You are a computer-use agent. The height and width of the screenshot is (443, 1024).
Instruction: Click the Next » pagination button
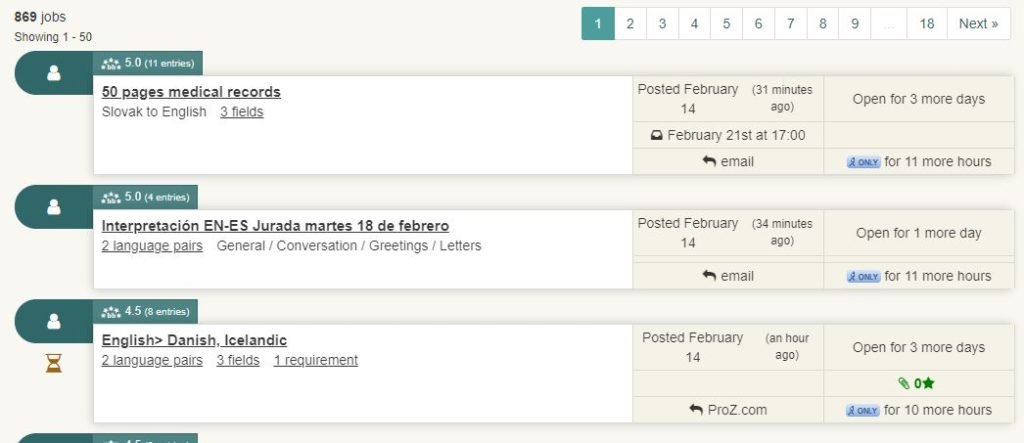point(978,24)
